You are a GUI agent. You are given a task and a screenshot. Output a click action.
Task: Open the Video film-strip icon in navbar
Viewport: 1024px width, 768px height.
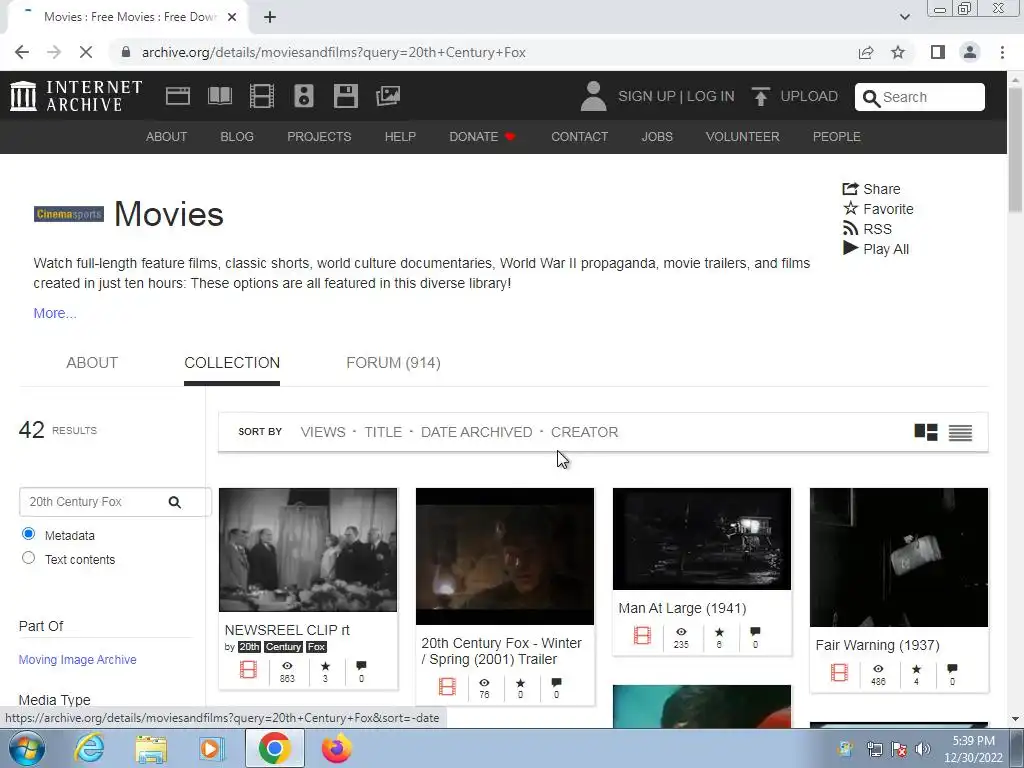tap(262, 96)
